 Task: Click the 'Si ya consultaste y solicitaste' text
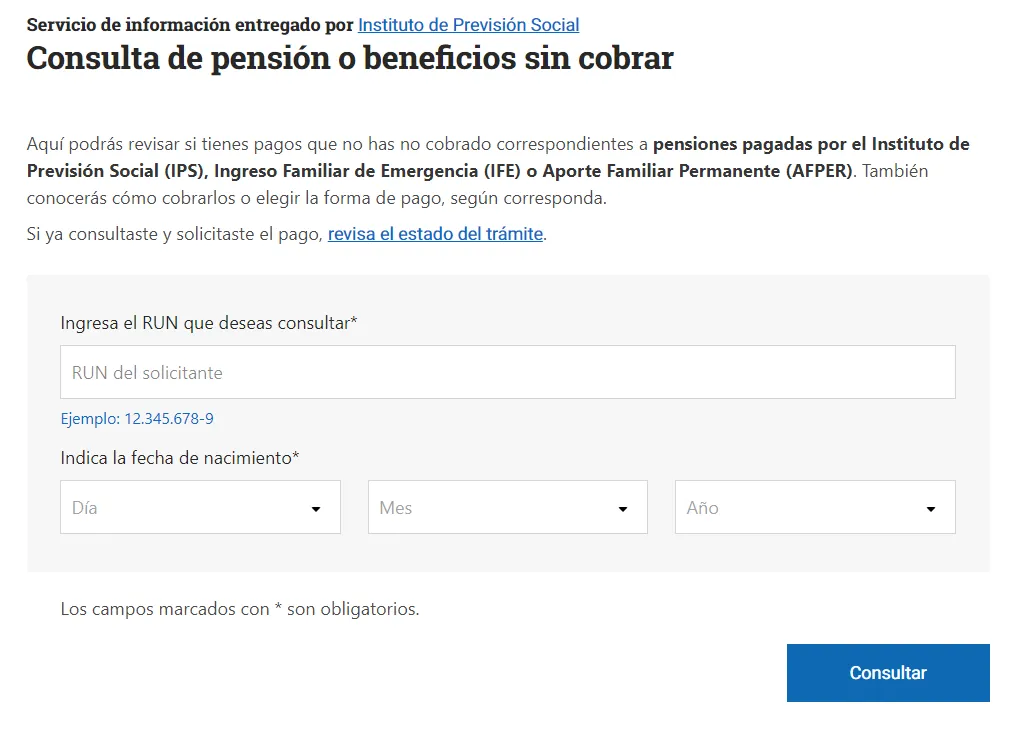(176, 234)
